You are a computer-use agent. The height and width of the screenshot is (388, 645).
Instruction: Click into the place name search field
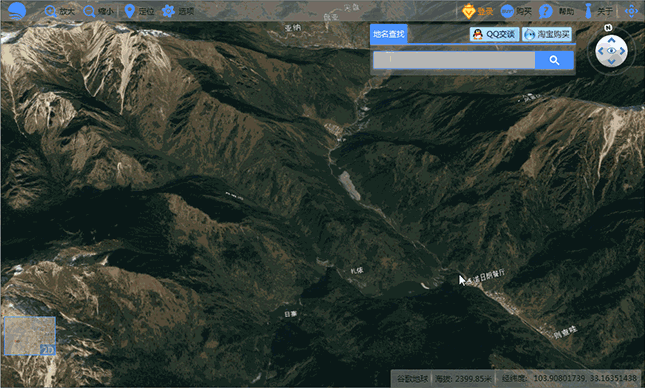point(454,60)
